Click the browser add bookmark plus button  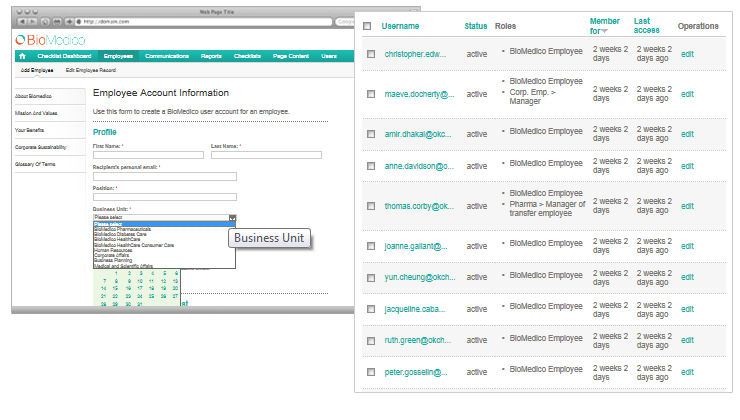(x=69, y=22)
